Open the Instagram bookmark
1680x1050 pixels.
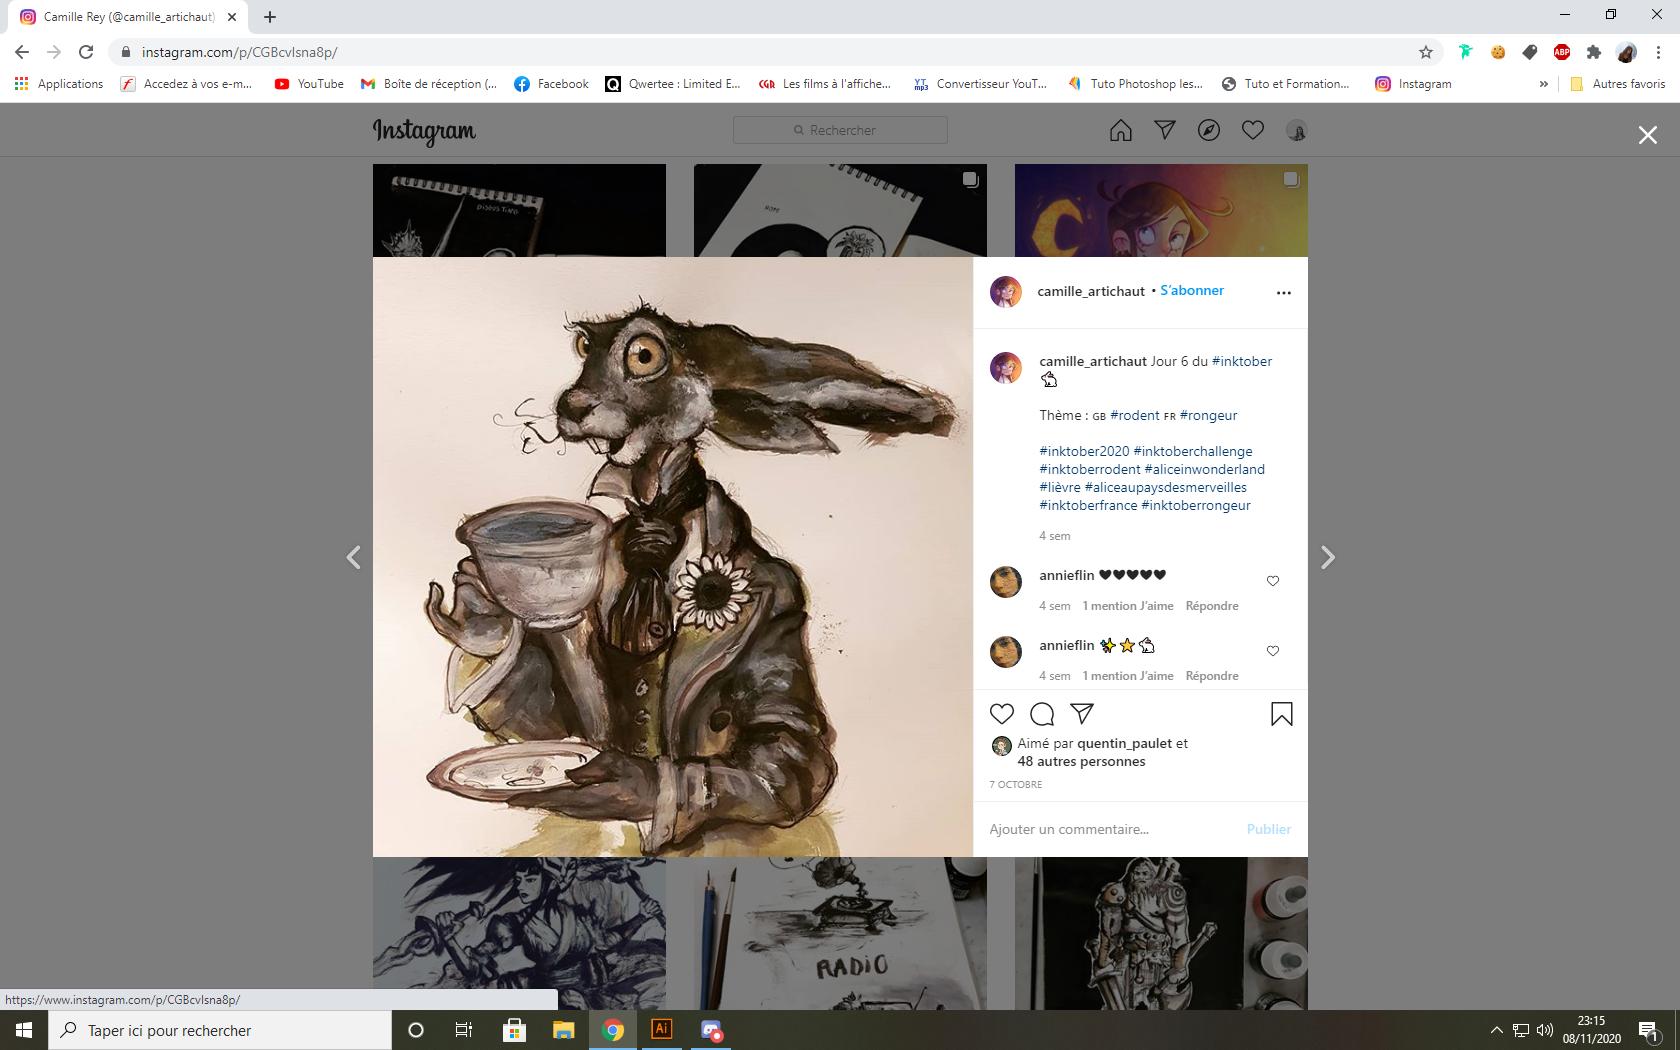[x=1413, y=84]
